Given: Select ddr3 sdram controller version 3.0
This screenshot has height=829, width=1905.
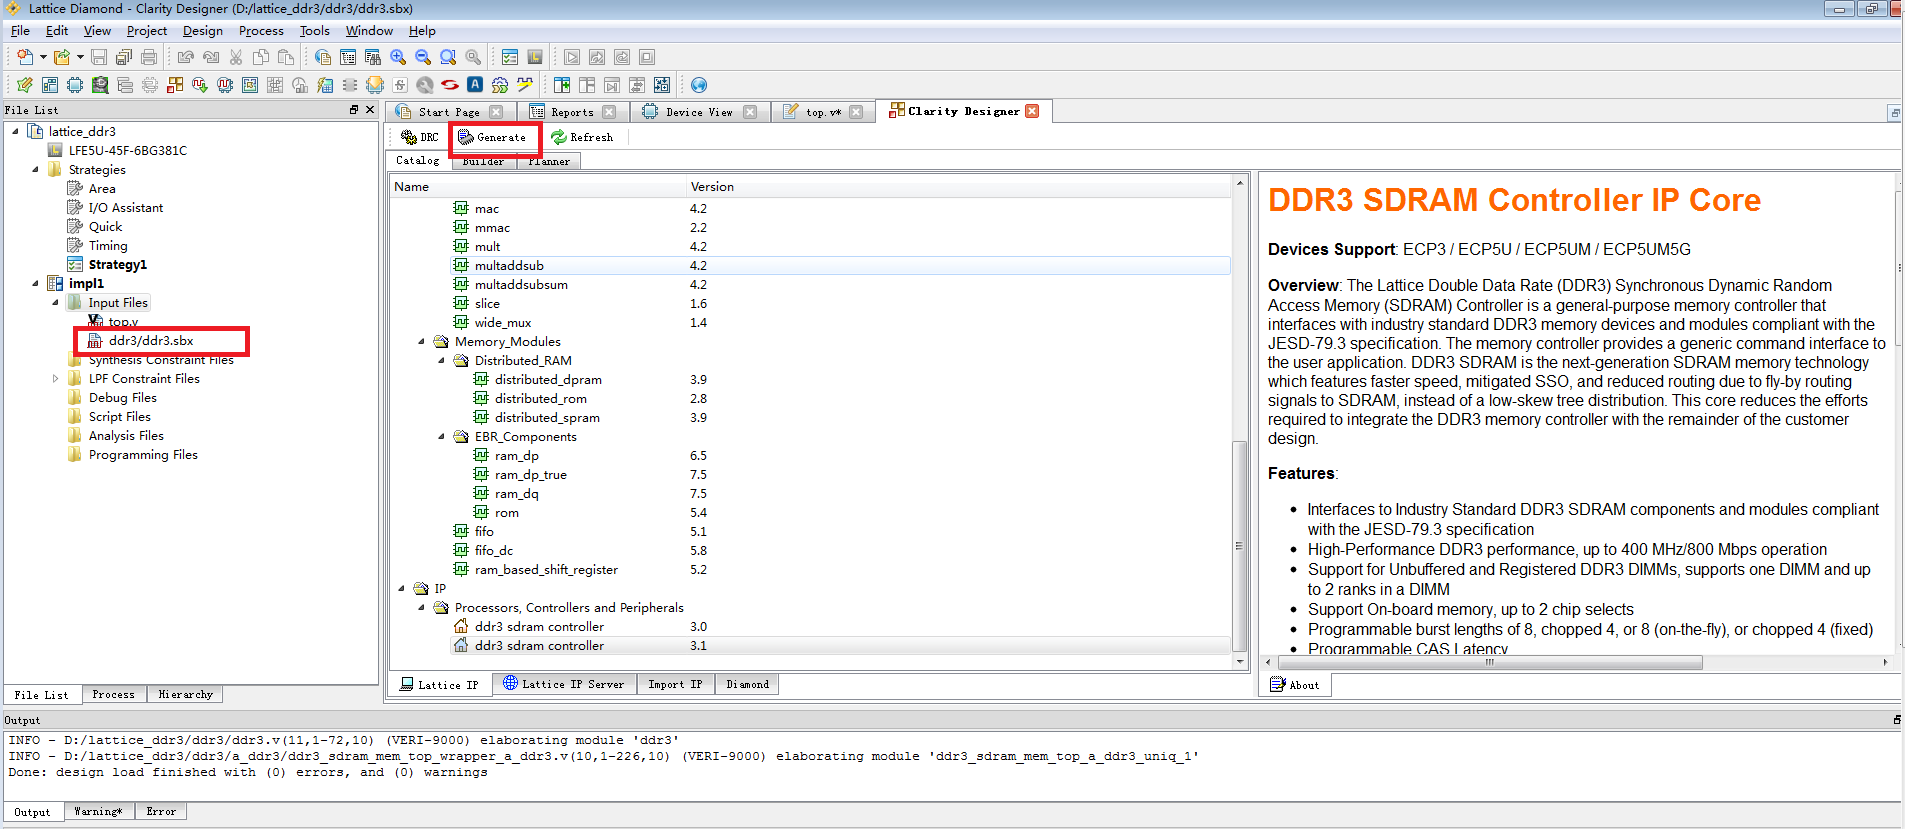Looking at the screenshot, I should coord(539,627).
